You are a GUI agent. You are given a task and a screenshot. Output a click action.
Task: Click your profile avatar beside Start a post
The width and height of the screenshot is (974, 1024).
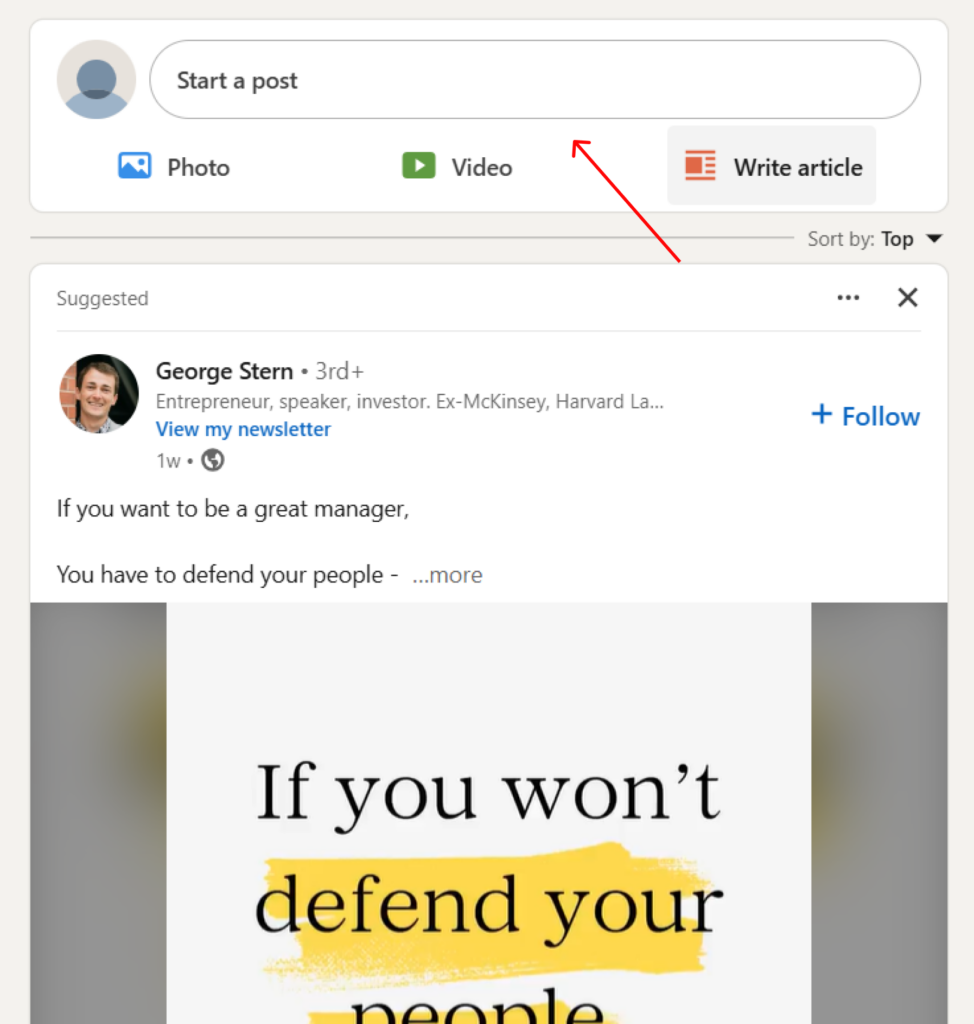tap(97, 80)
